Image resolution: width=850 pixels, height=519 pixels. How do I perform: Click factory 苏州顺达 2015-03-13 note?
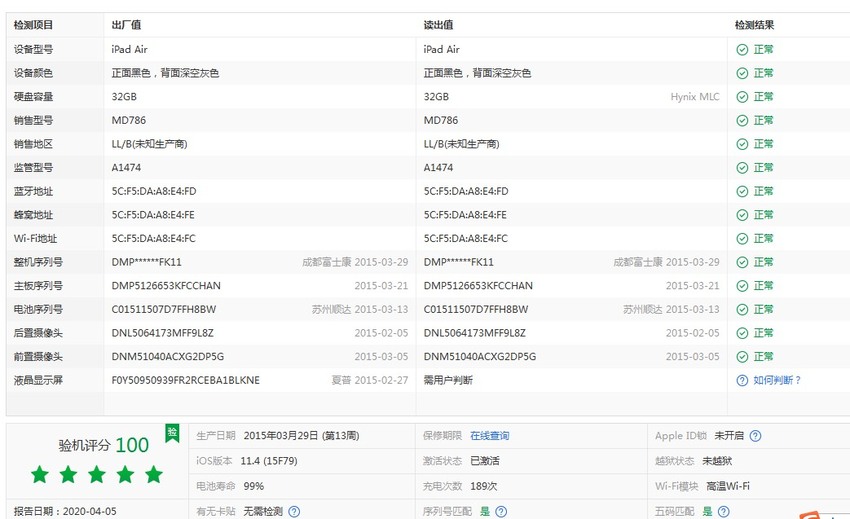(360, 309)
